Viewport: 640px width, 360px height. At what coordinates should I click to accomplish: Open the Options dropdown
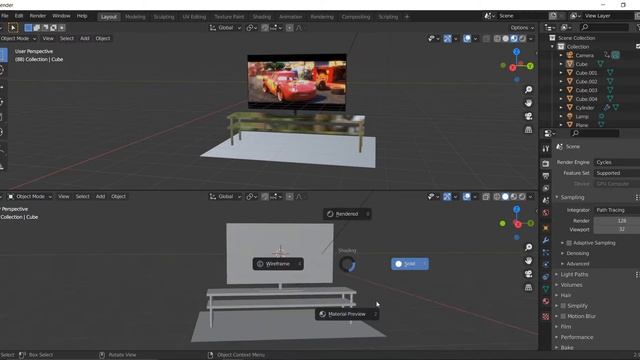[x=522, y=28]
